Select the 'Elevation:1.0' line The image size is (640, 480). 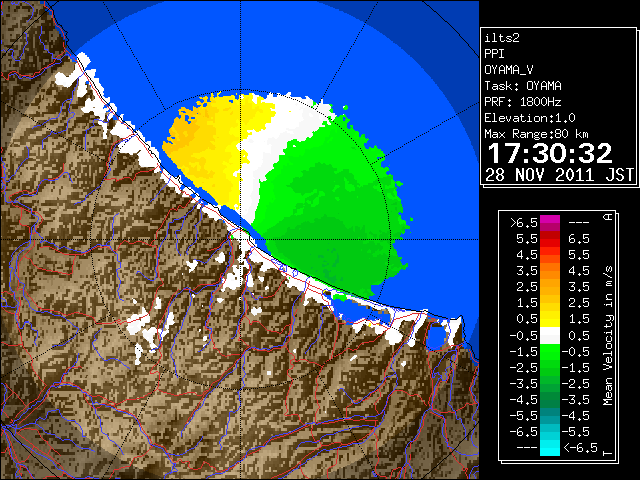point(530,118)
